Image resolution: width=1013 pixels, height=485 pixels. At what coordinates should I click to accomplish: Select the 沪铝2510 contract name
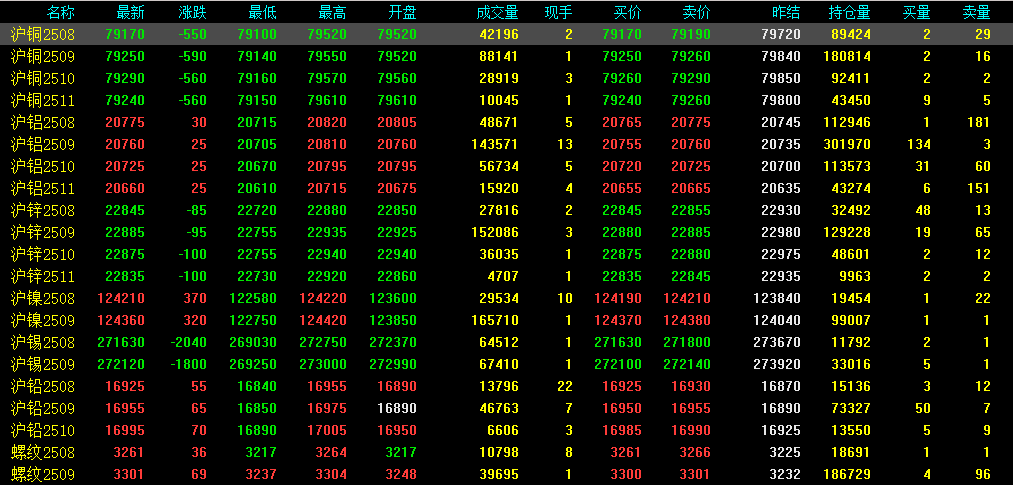pos(43,167)
